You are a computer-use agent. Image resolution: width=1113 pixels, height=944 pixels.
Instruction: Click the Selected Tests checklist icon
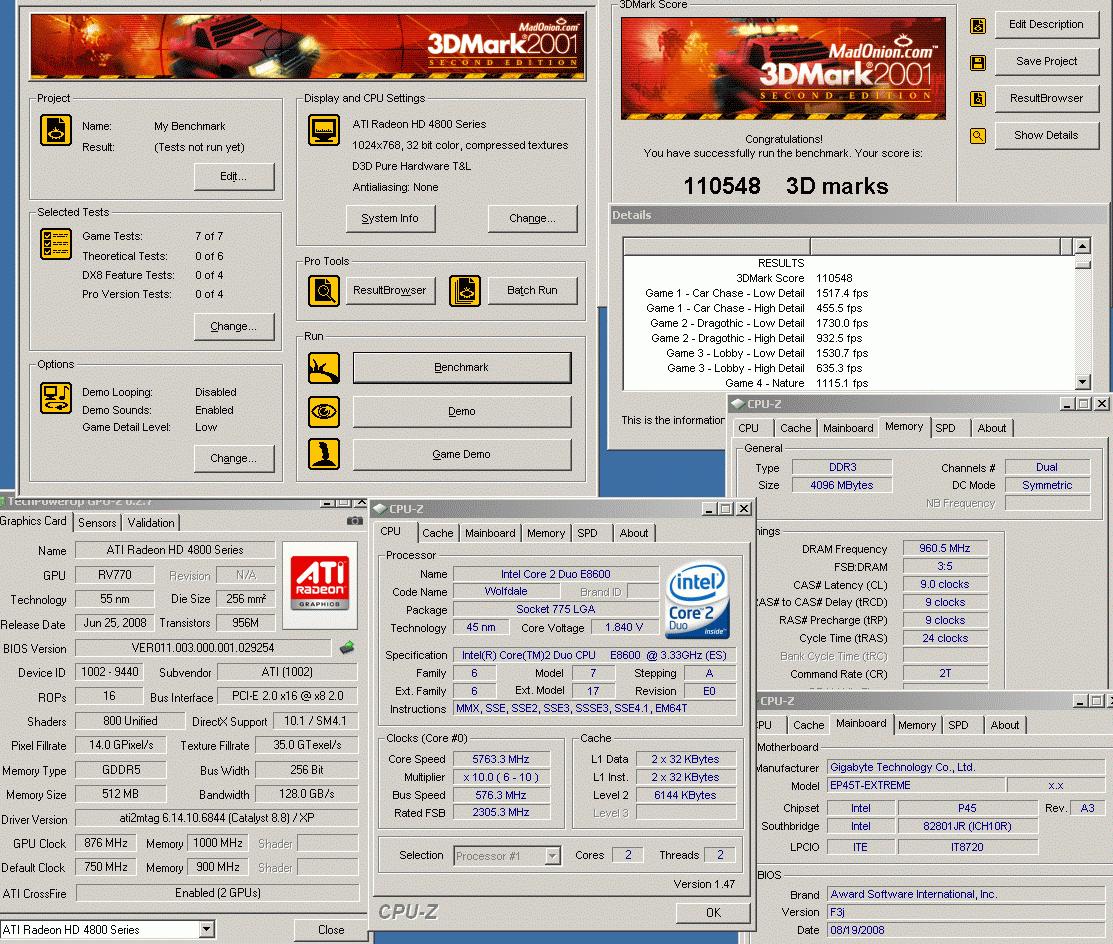click(x=55, y=244)
